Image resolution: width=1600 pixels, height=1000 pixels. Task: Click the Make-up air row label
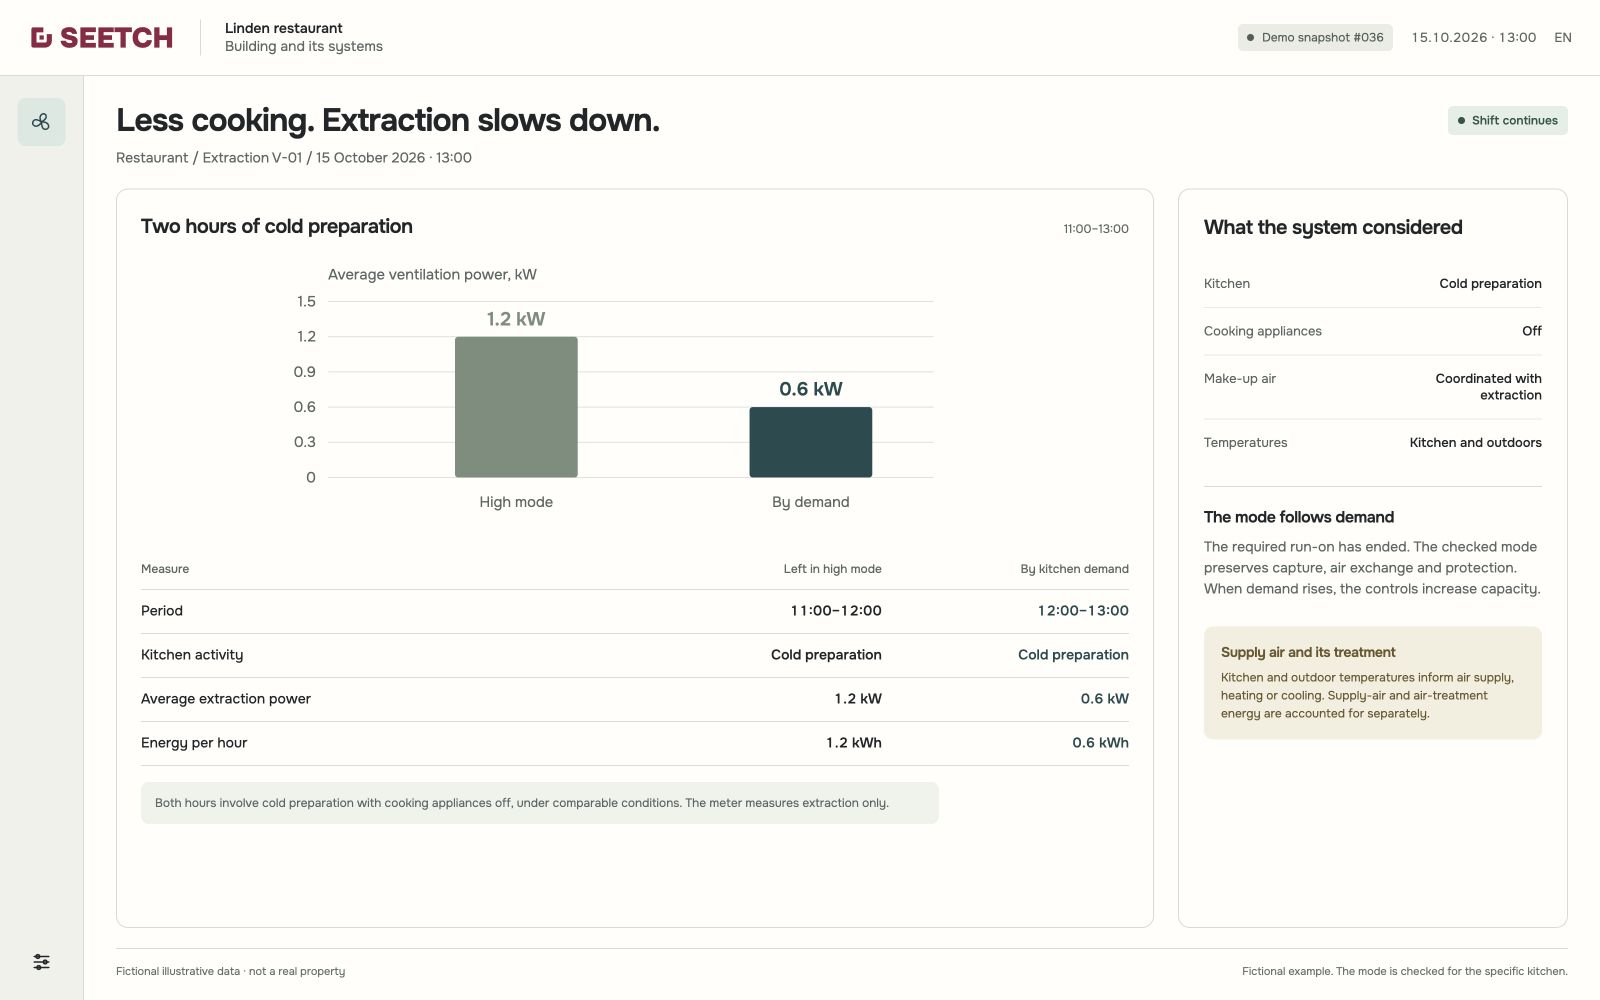click(x=1240, y=379)
